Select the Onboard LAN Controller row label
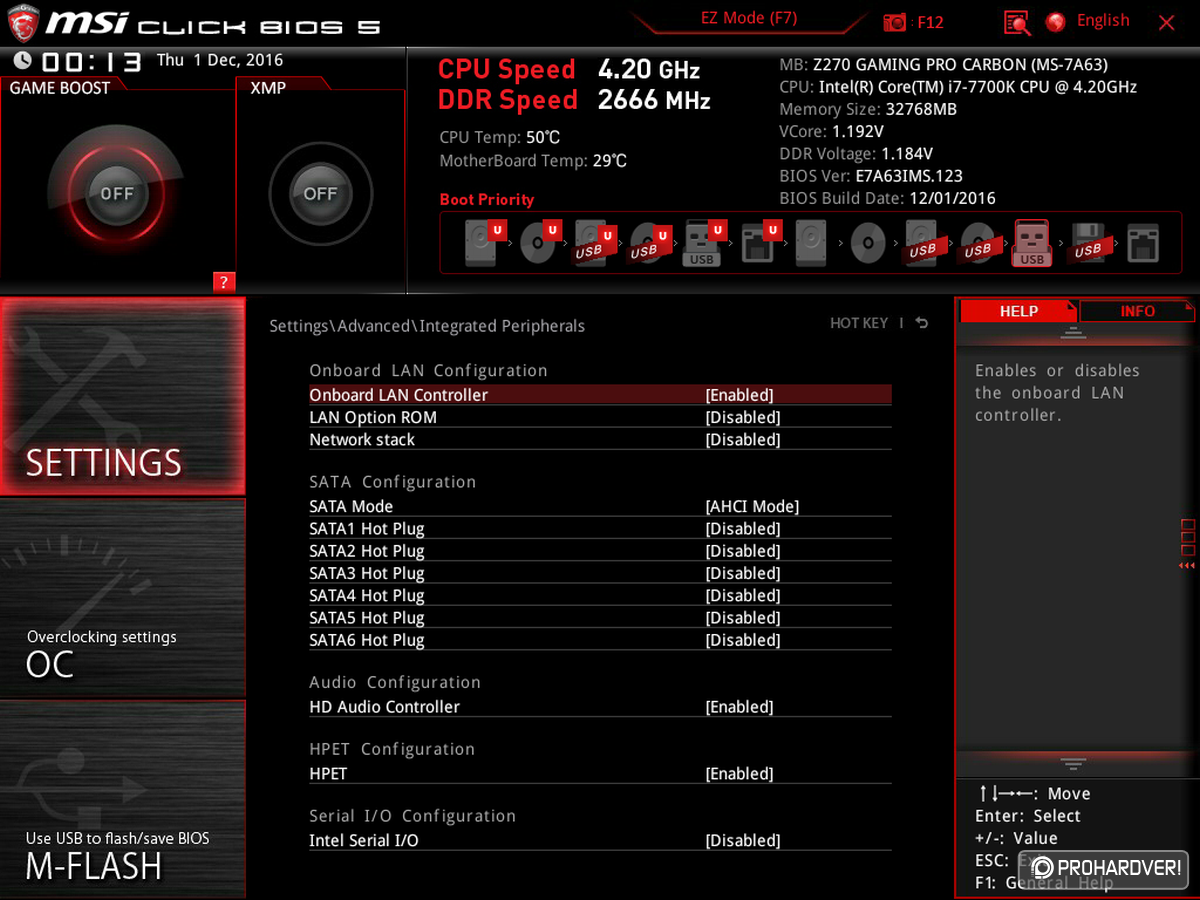The image size is (1200, 900). click(398, 395)
